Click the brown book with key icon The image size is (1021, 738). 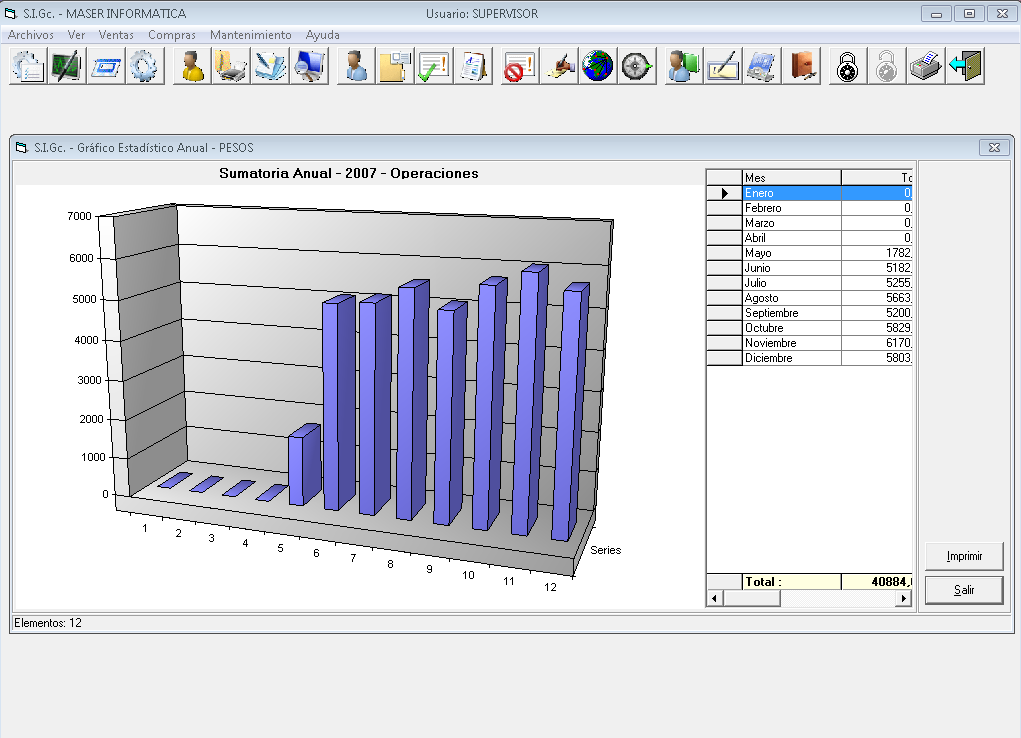(801, 66)
